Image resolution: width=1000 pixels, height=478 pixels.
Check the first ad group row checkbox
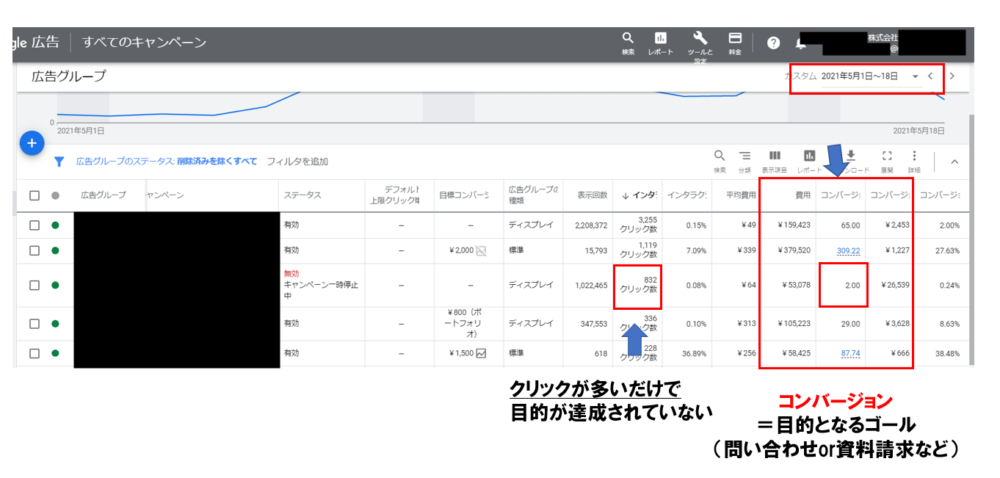point(34,225)
